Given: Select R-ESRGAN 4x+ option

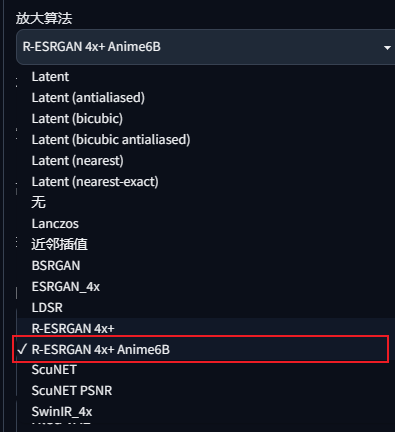Looking at the screenshot, I should point(206,328).
